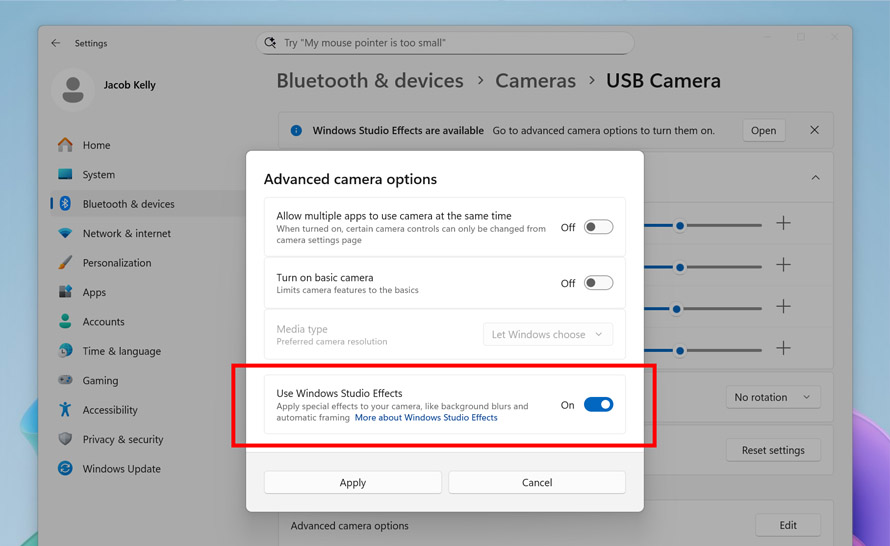Click the Windows Update sync icon
Screen dimensions: 890x546
[65, 468]
